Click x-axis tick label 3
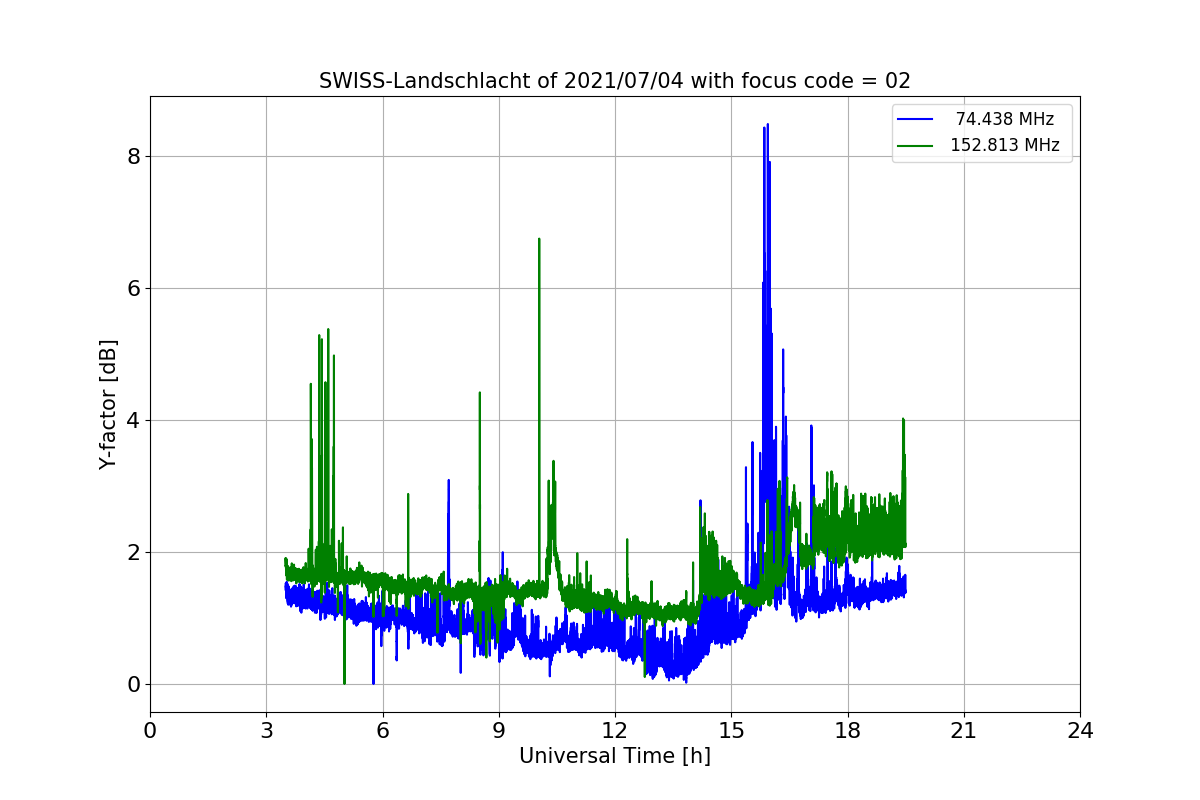1200x800 pixels. tap(266, 731)
